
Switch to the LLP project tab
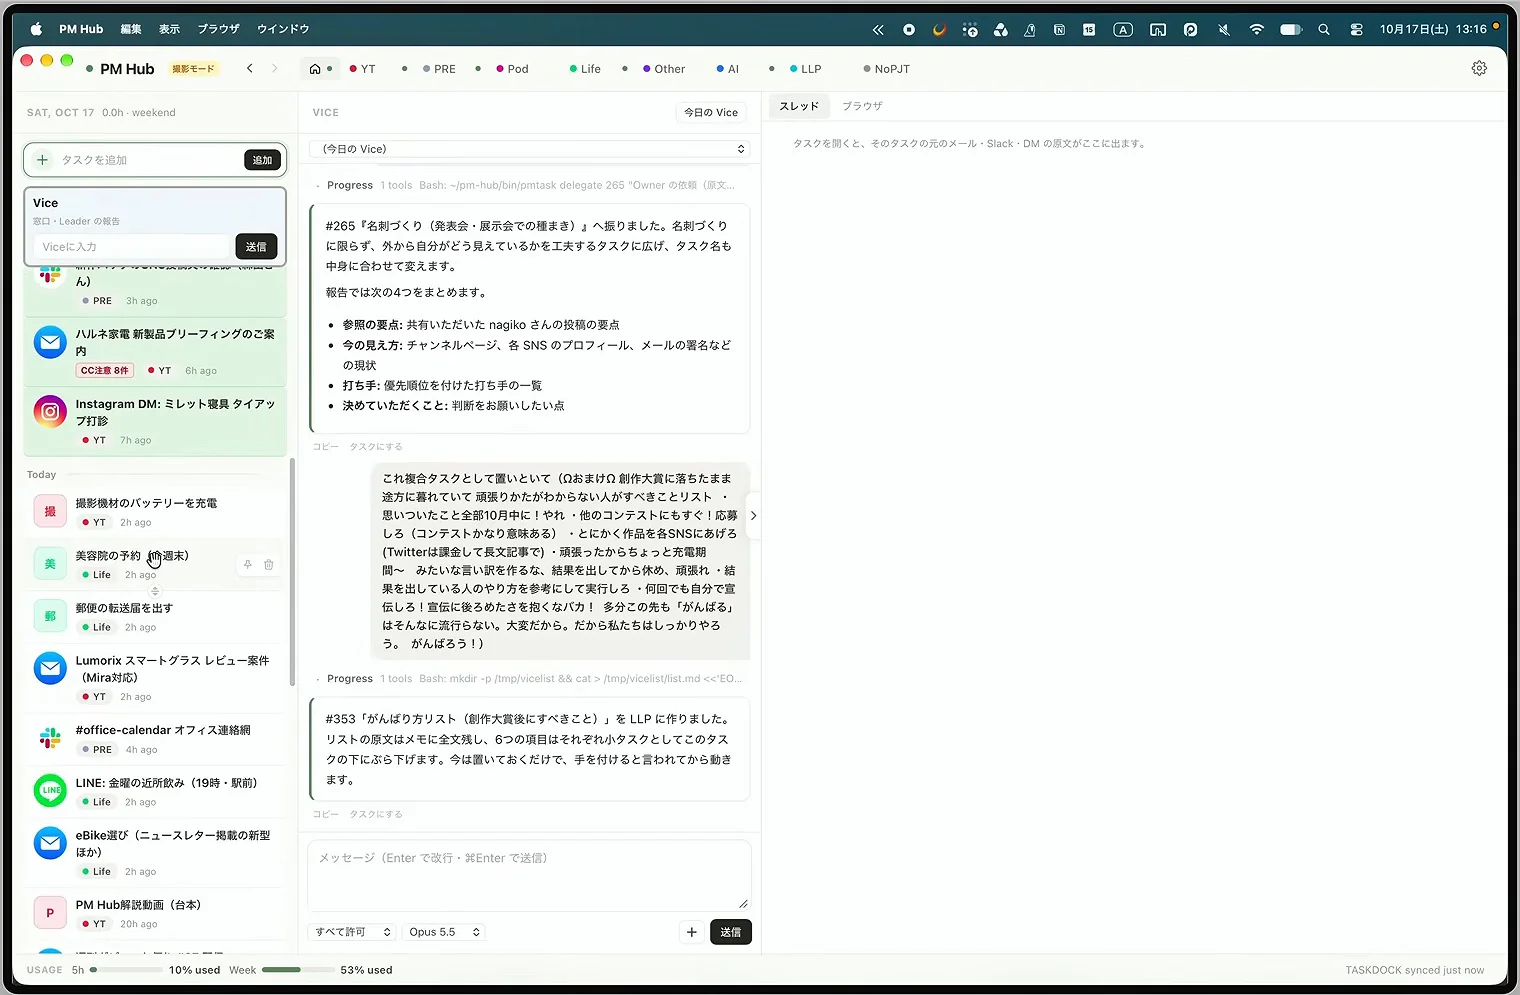[x=805, y=69]
